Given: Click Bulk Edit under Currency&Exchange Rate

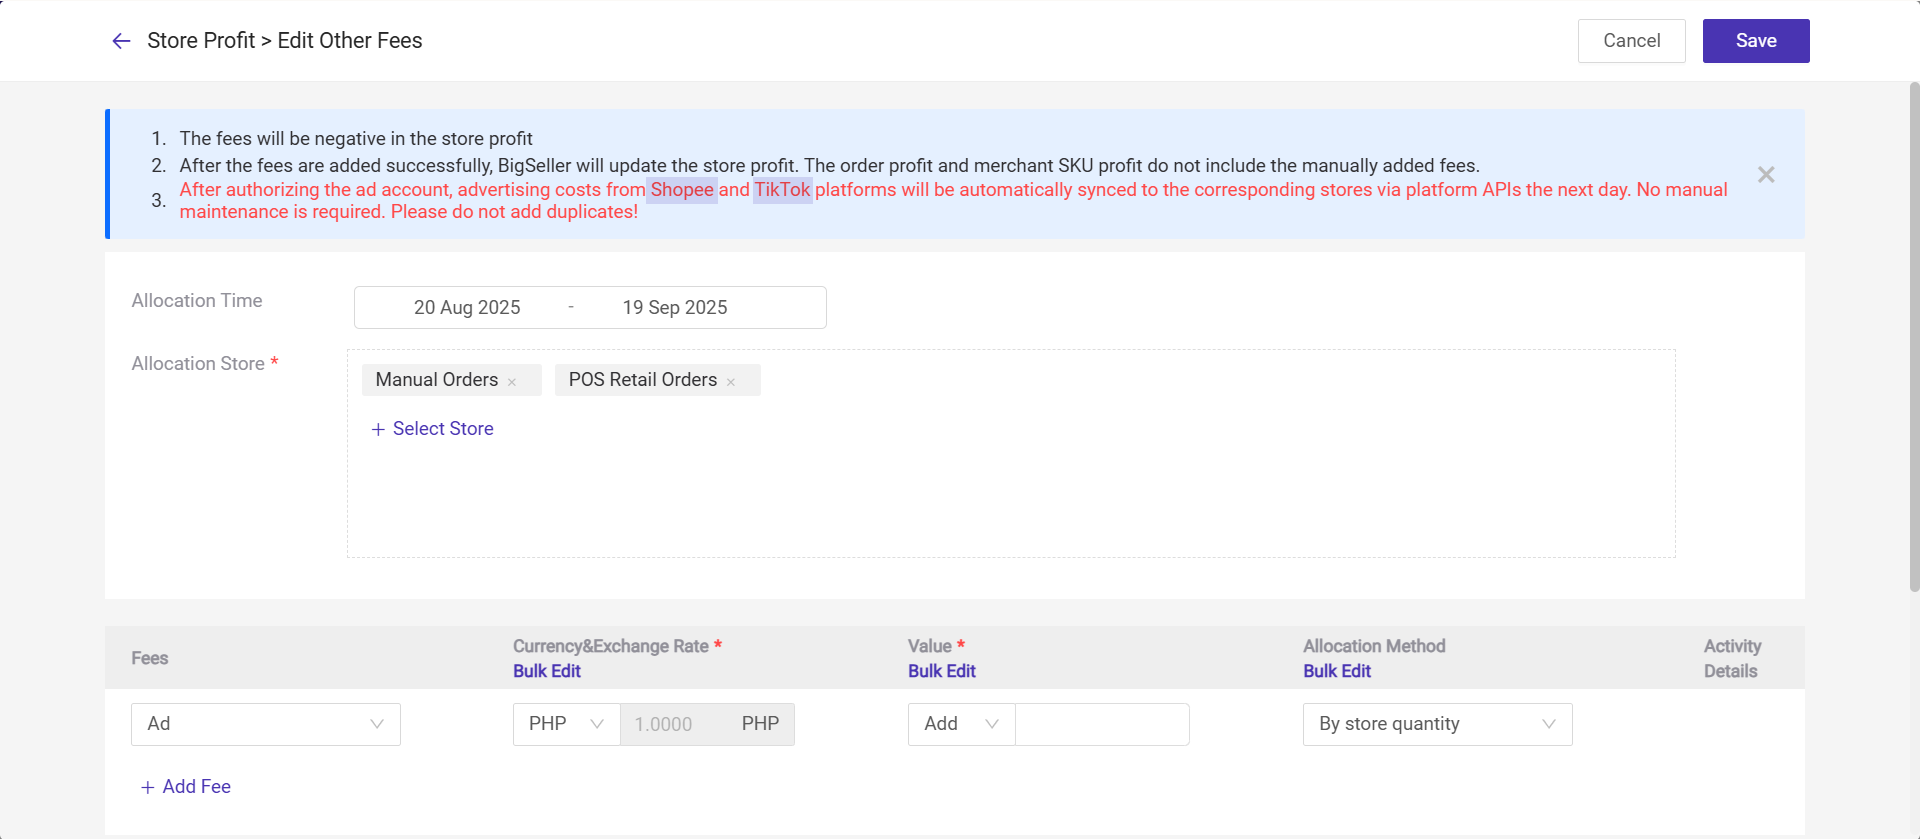Looking at the screenshot, I should coord(546,671).
